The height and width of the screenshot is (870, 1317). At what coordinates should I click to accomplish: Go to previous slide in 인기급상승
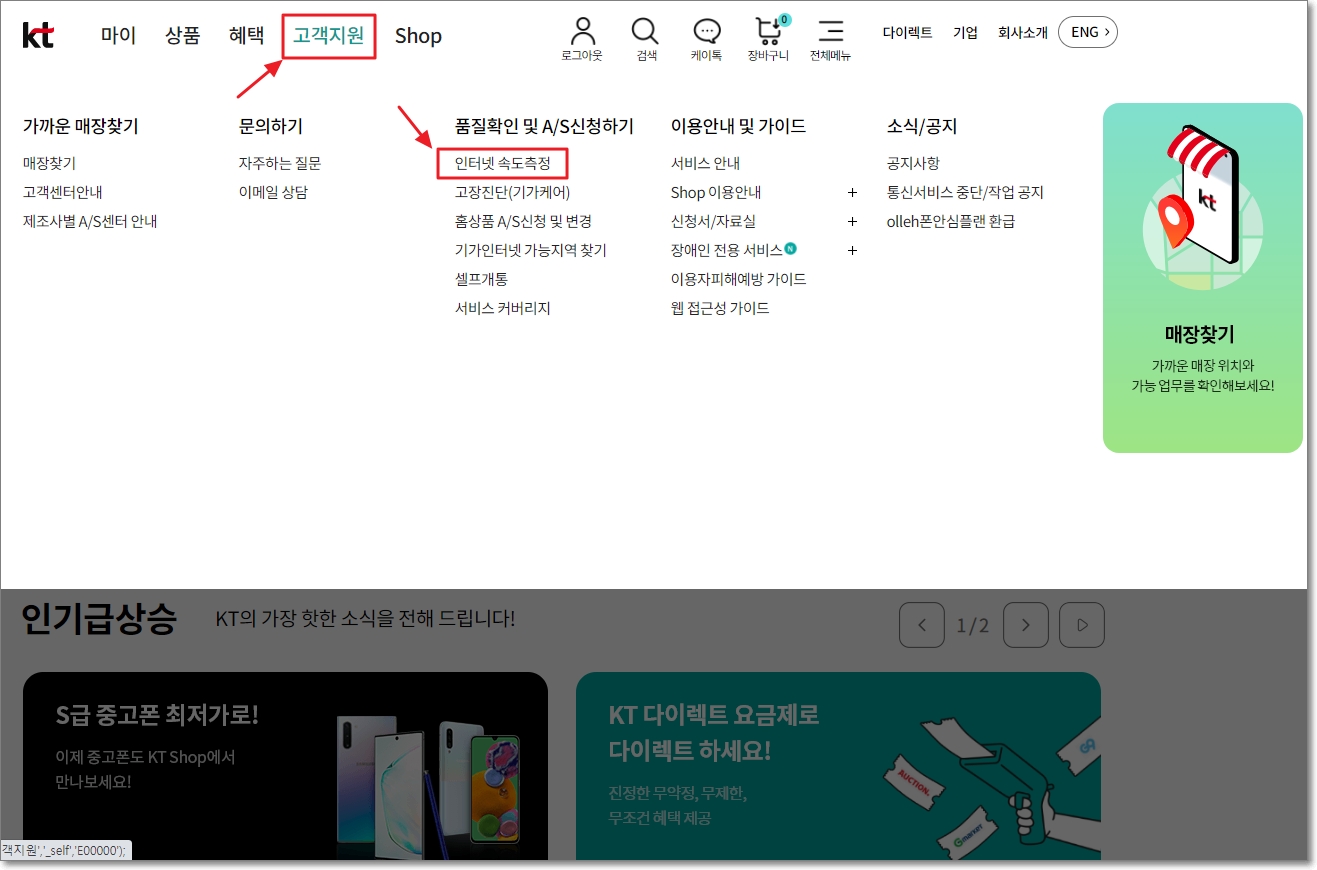click(x=922, y=625)
